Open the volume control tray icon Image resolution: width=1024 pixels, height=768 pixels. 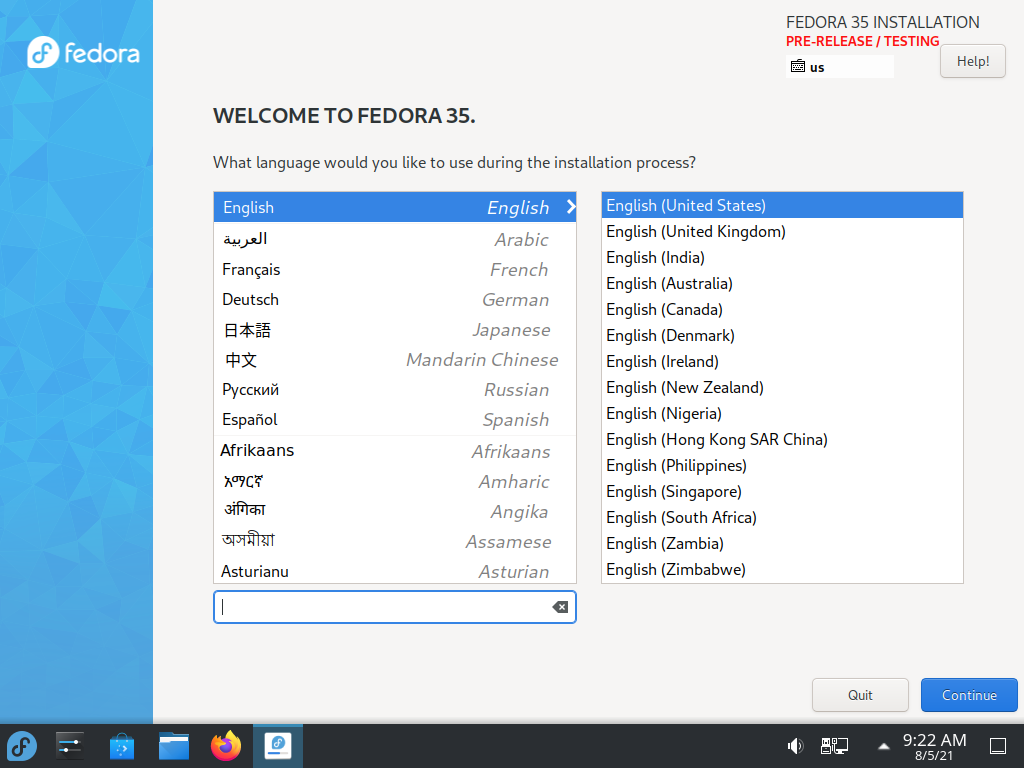(x=795, y=746)
